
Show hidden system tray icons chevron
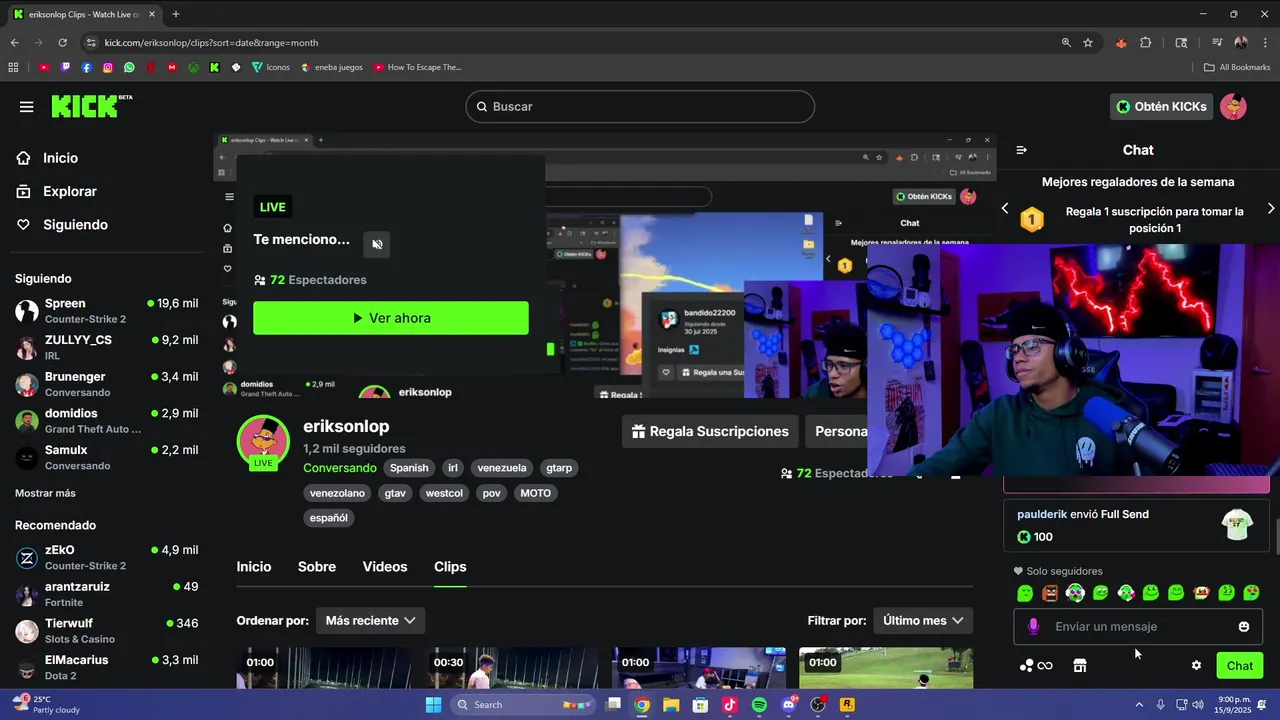pos(1139,705)
